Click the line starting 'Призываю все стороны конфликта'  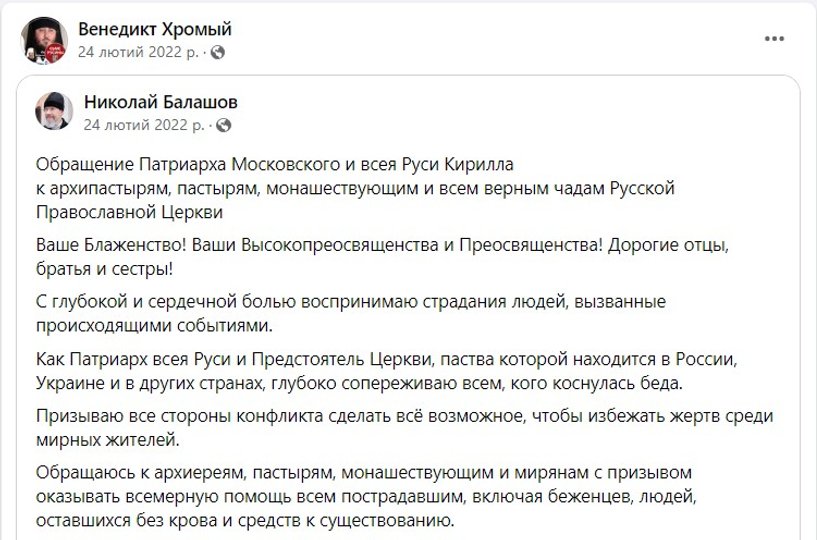405,415
